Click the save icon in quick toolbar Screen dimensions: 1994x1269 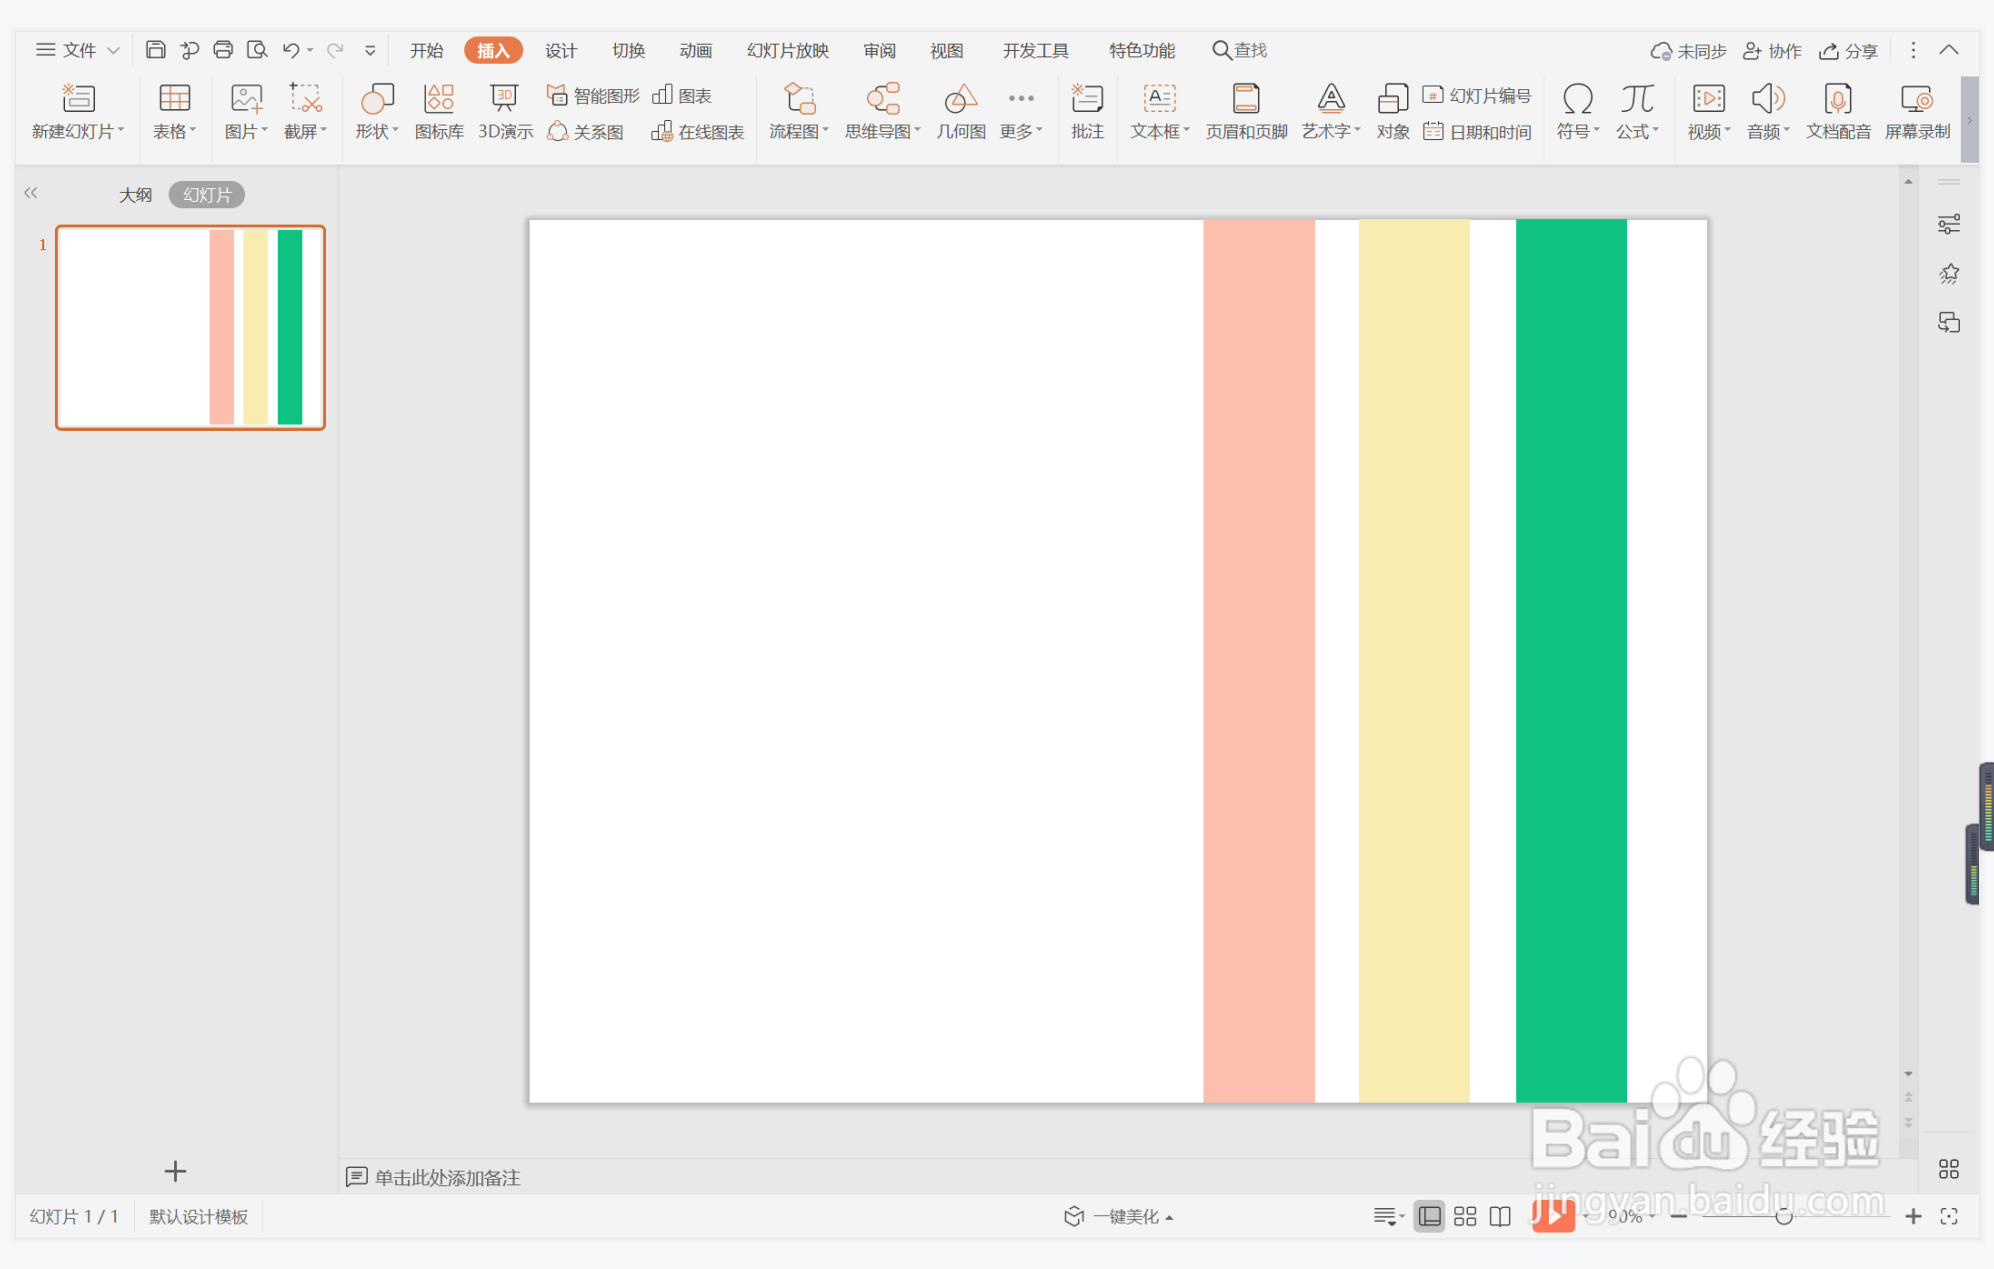point(156,50)
